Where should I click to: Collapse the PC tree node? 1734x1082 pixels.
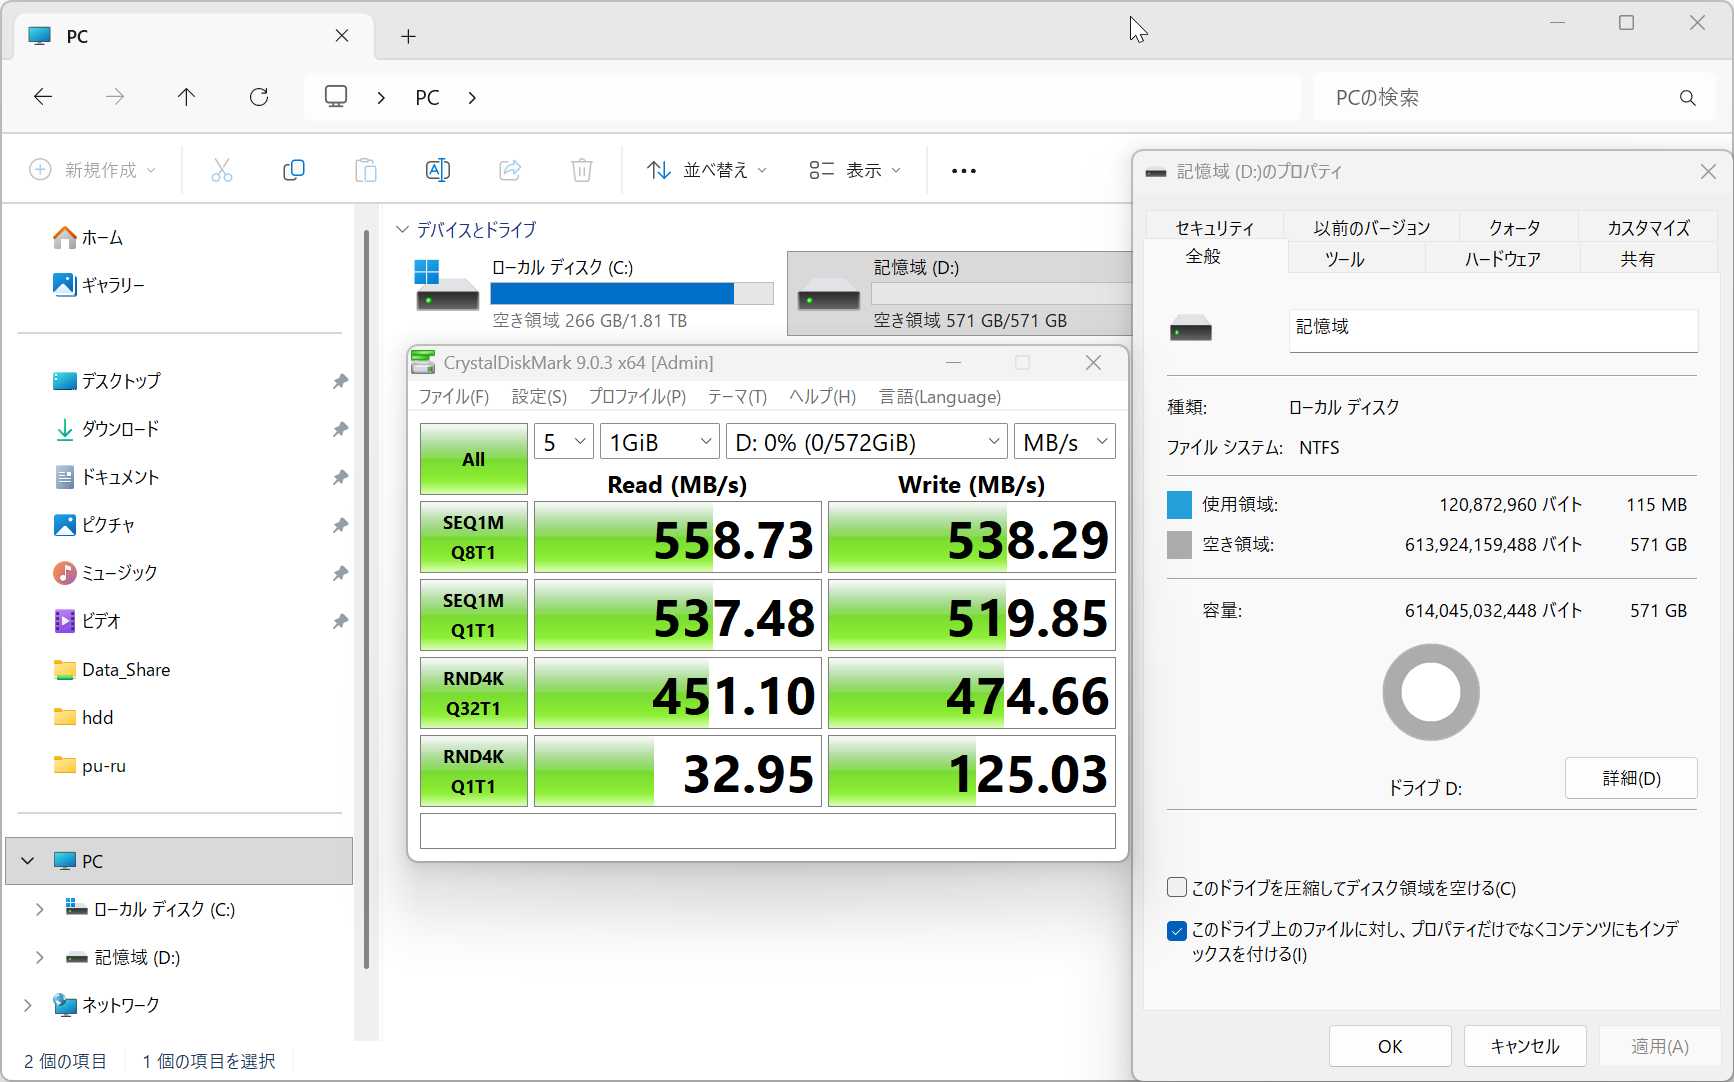click(x=28, y=861)
